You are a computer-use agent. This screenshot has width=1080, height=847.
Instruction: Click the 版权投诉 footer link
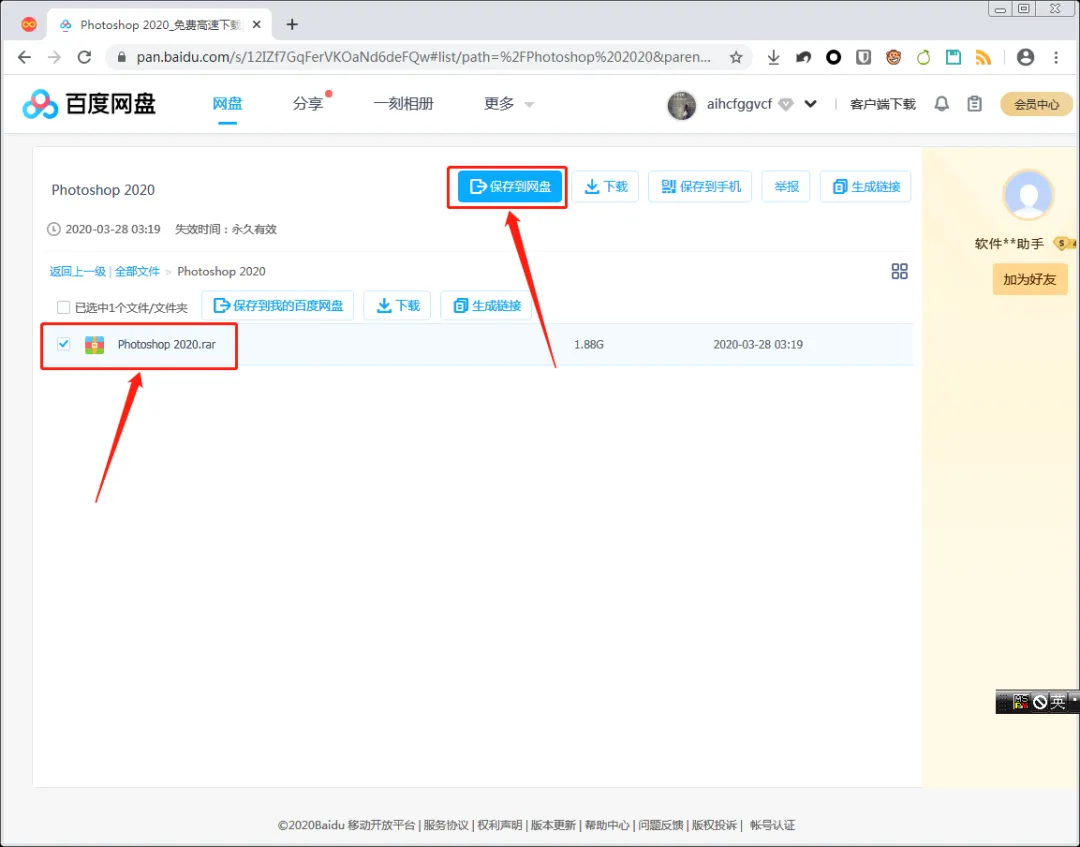714,825
